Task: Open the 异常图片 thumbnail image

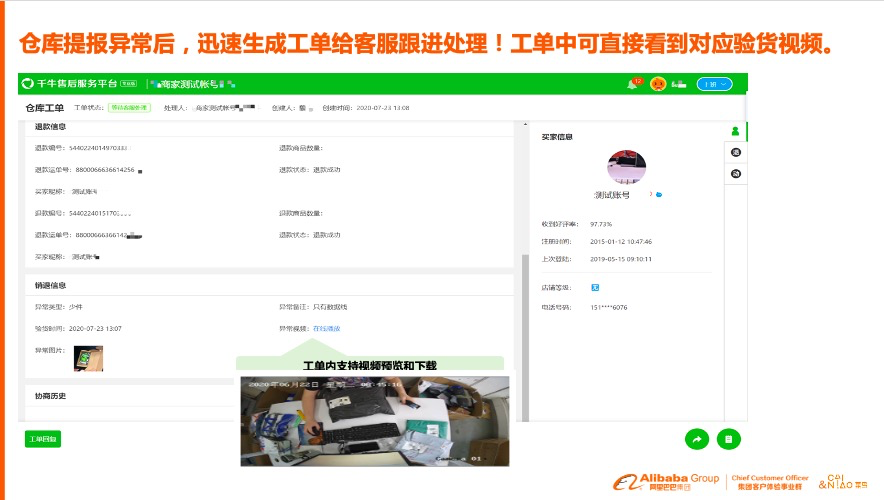Action: [x=89, y=359]
